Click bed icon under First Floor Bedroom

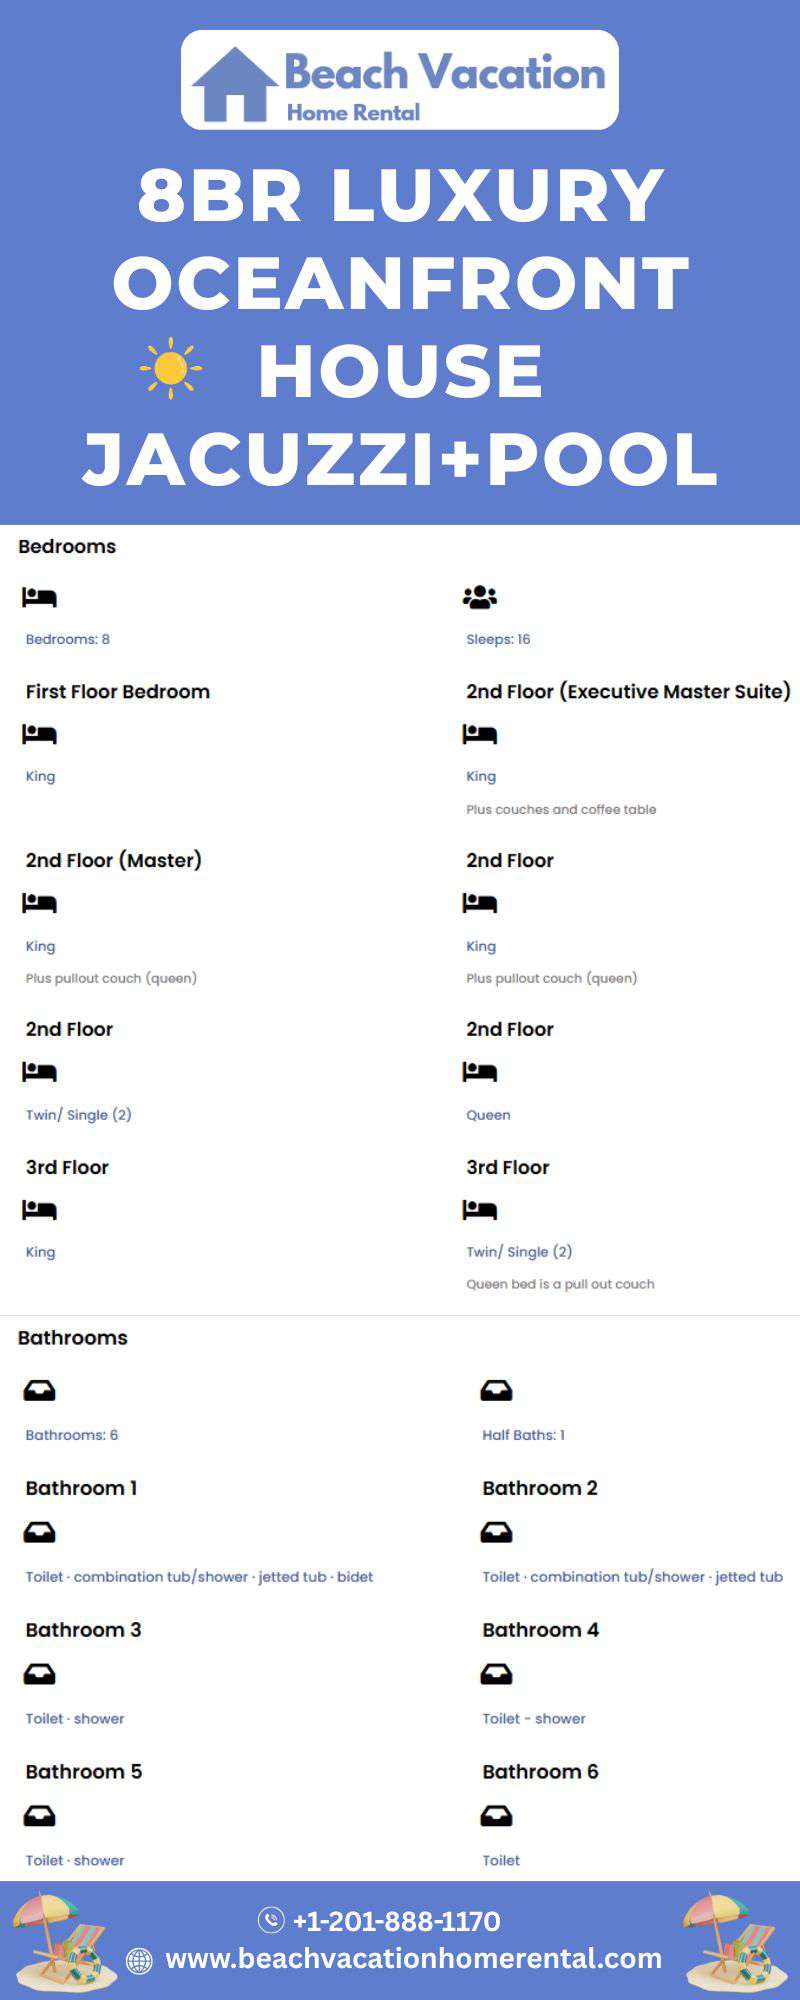[39, 735]
